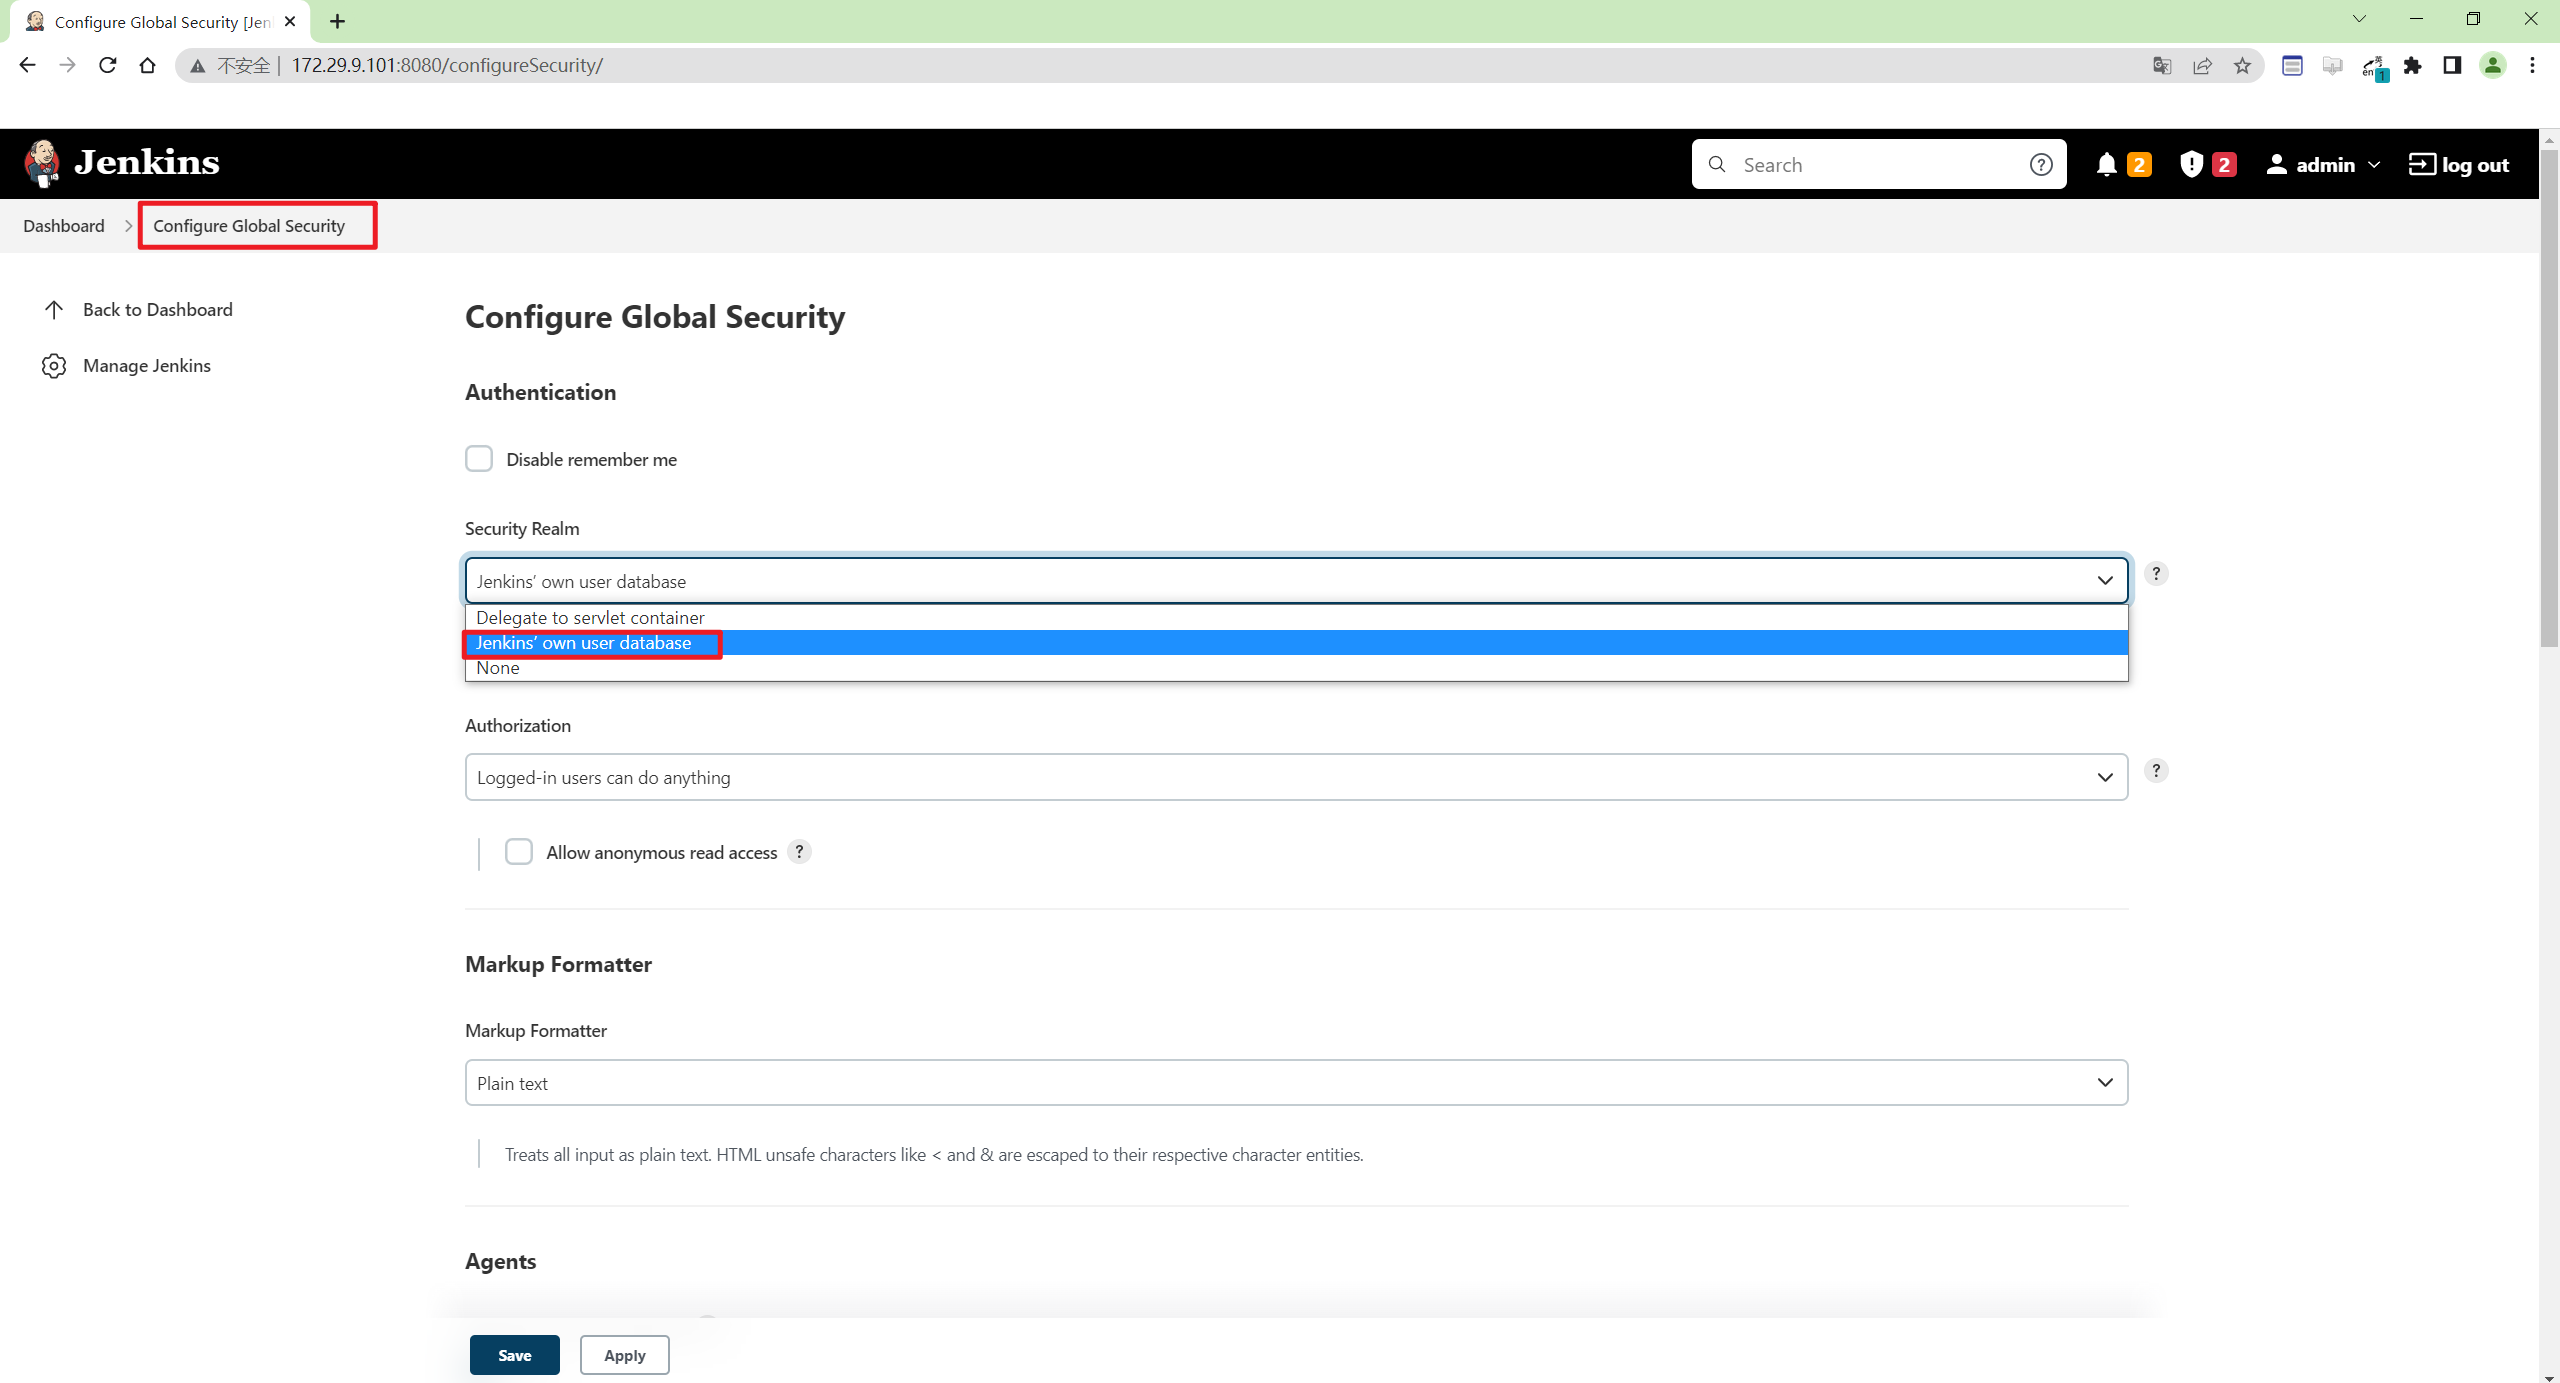Open help for Security Realm
Viewport: 2560px width, 1383px height.
(x=2156, y=574)
